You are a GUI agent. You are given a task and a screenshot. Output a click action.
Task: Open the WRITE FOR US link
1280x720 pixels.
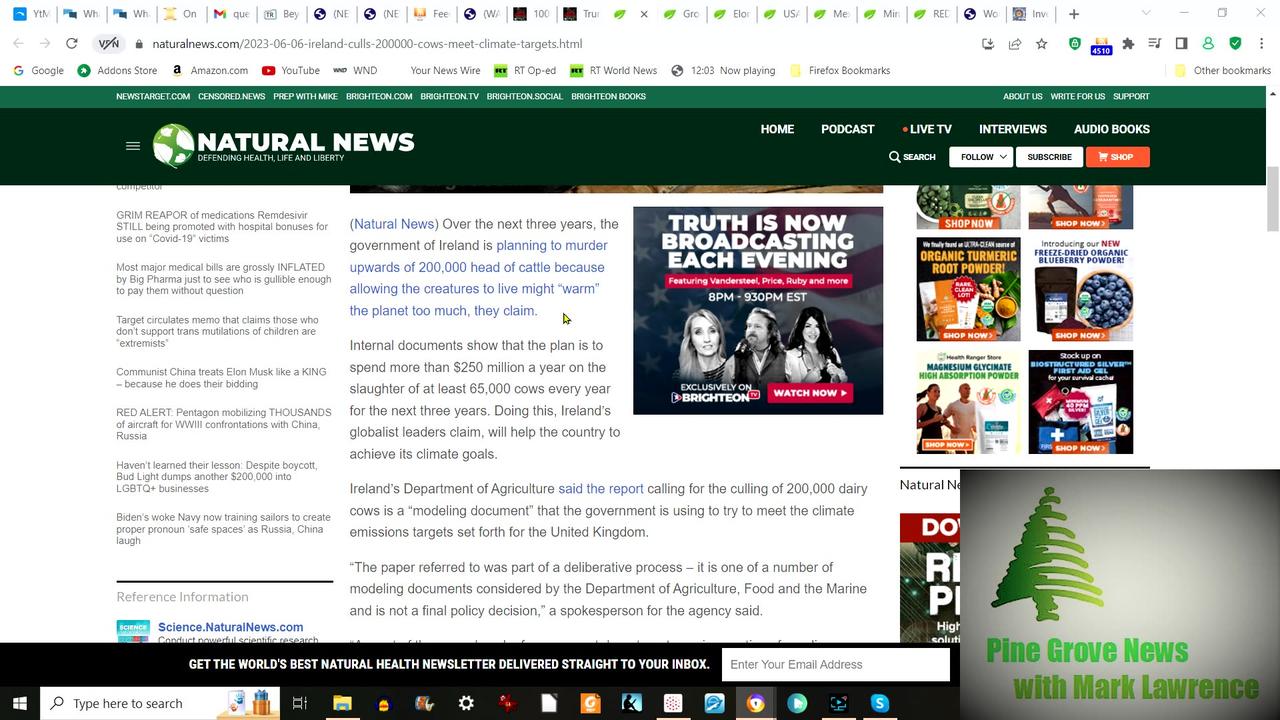(1077, 96)
